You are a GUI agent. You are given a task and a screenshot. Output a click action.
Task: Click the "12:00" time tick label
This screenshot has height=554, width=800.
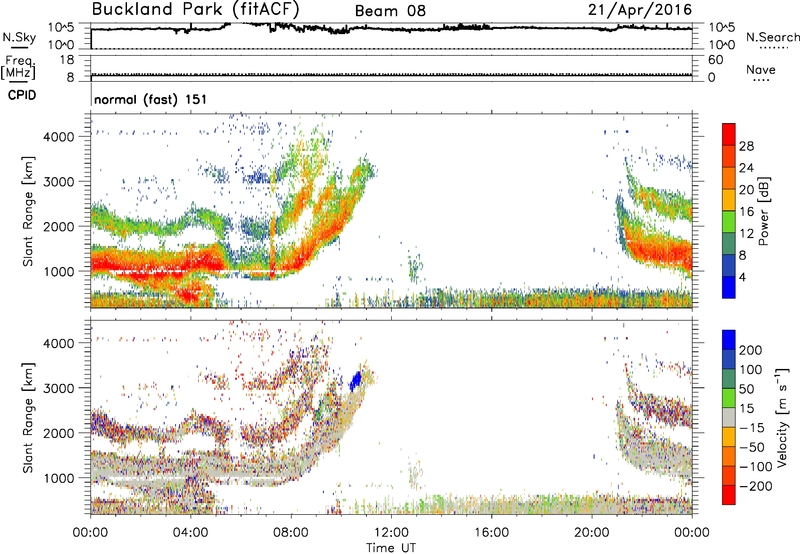391,533
